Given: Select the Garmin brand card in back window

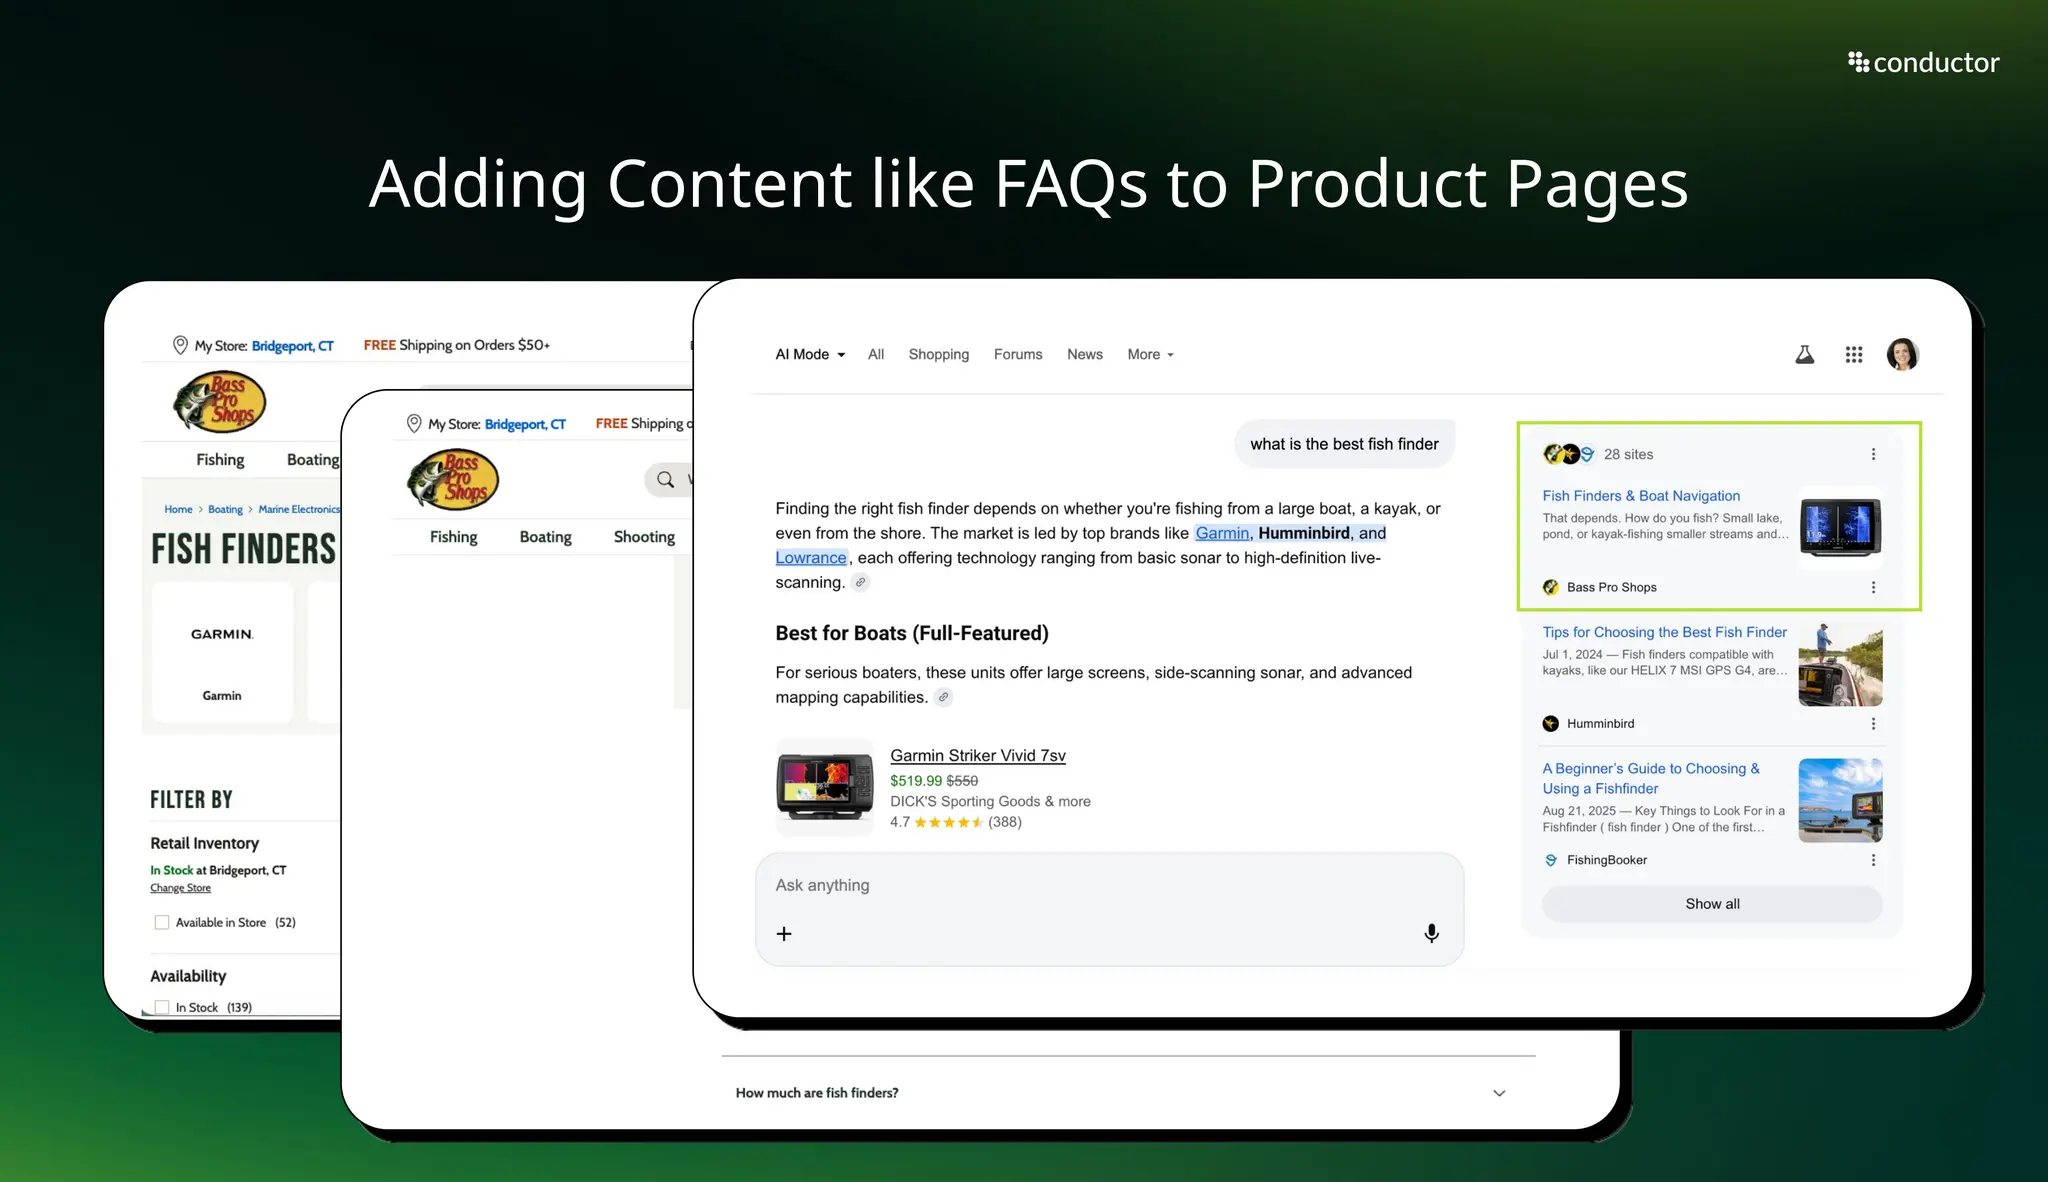Looking at the screenshot, I should (222, 652).
